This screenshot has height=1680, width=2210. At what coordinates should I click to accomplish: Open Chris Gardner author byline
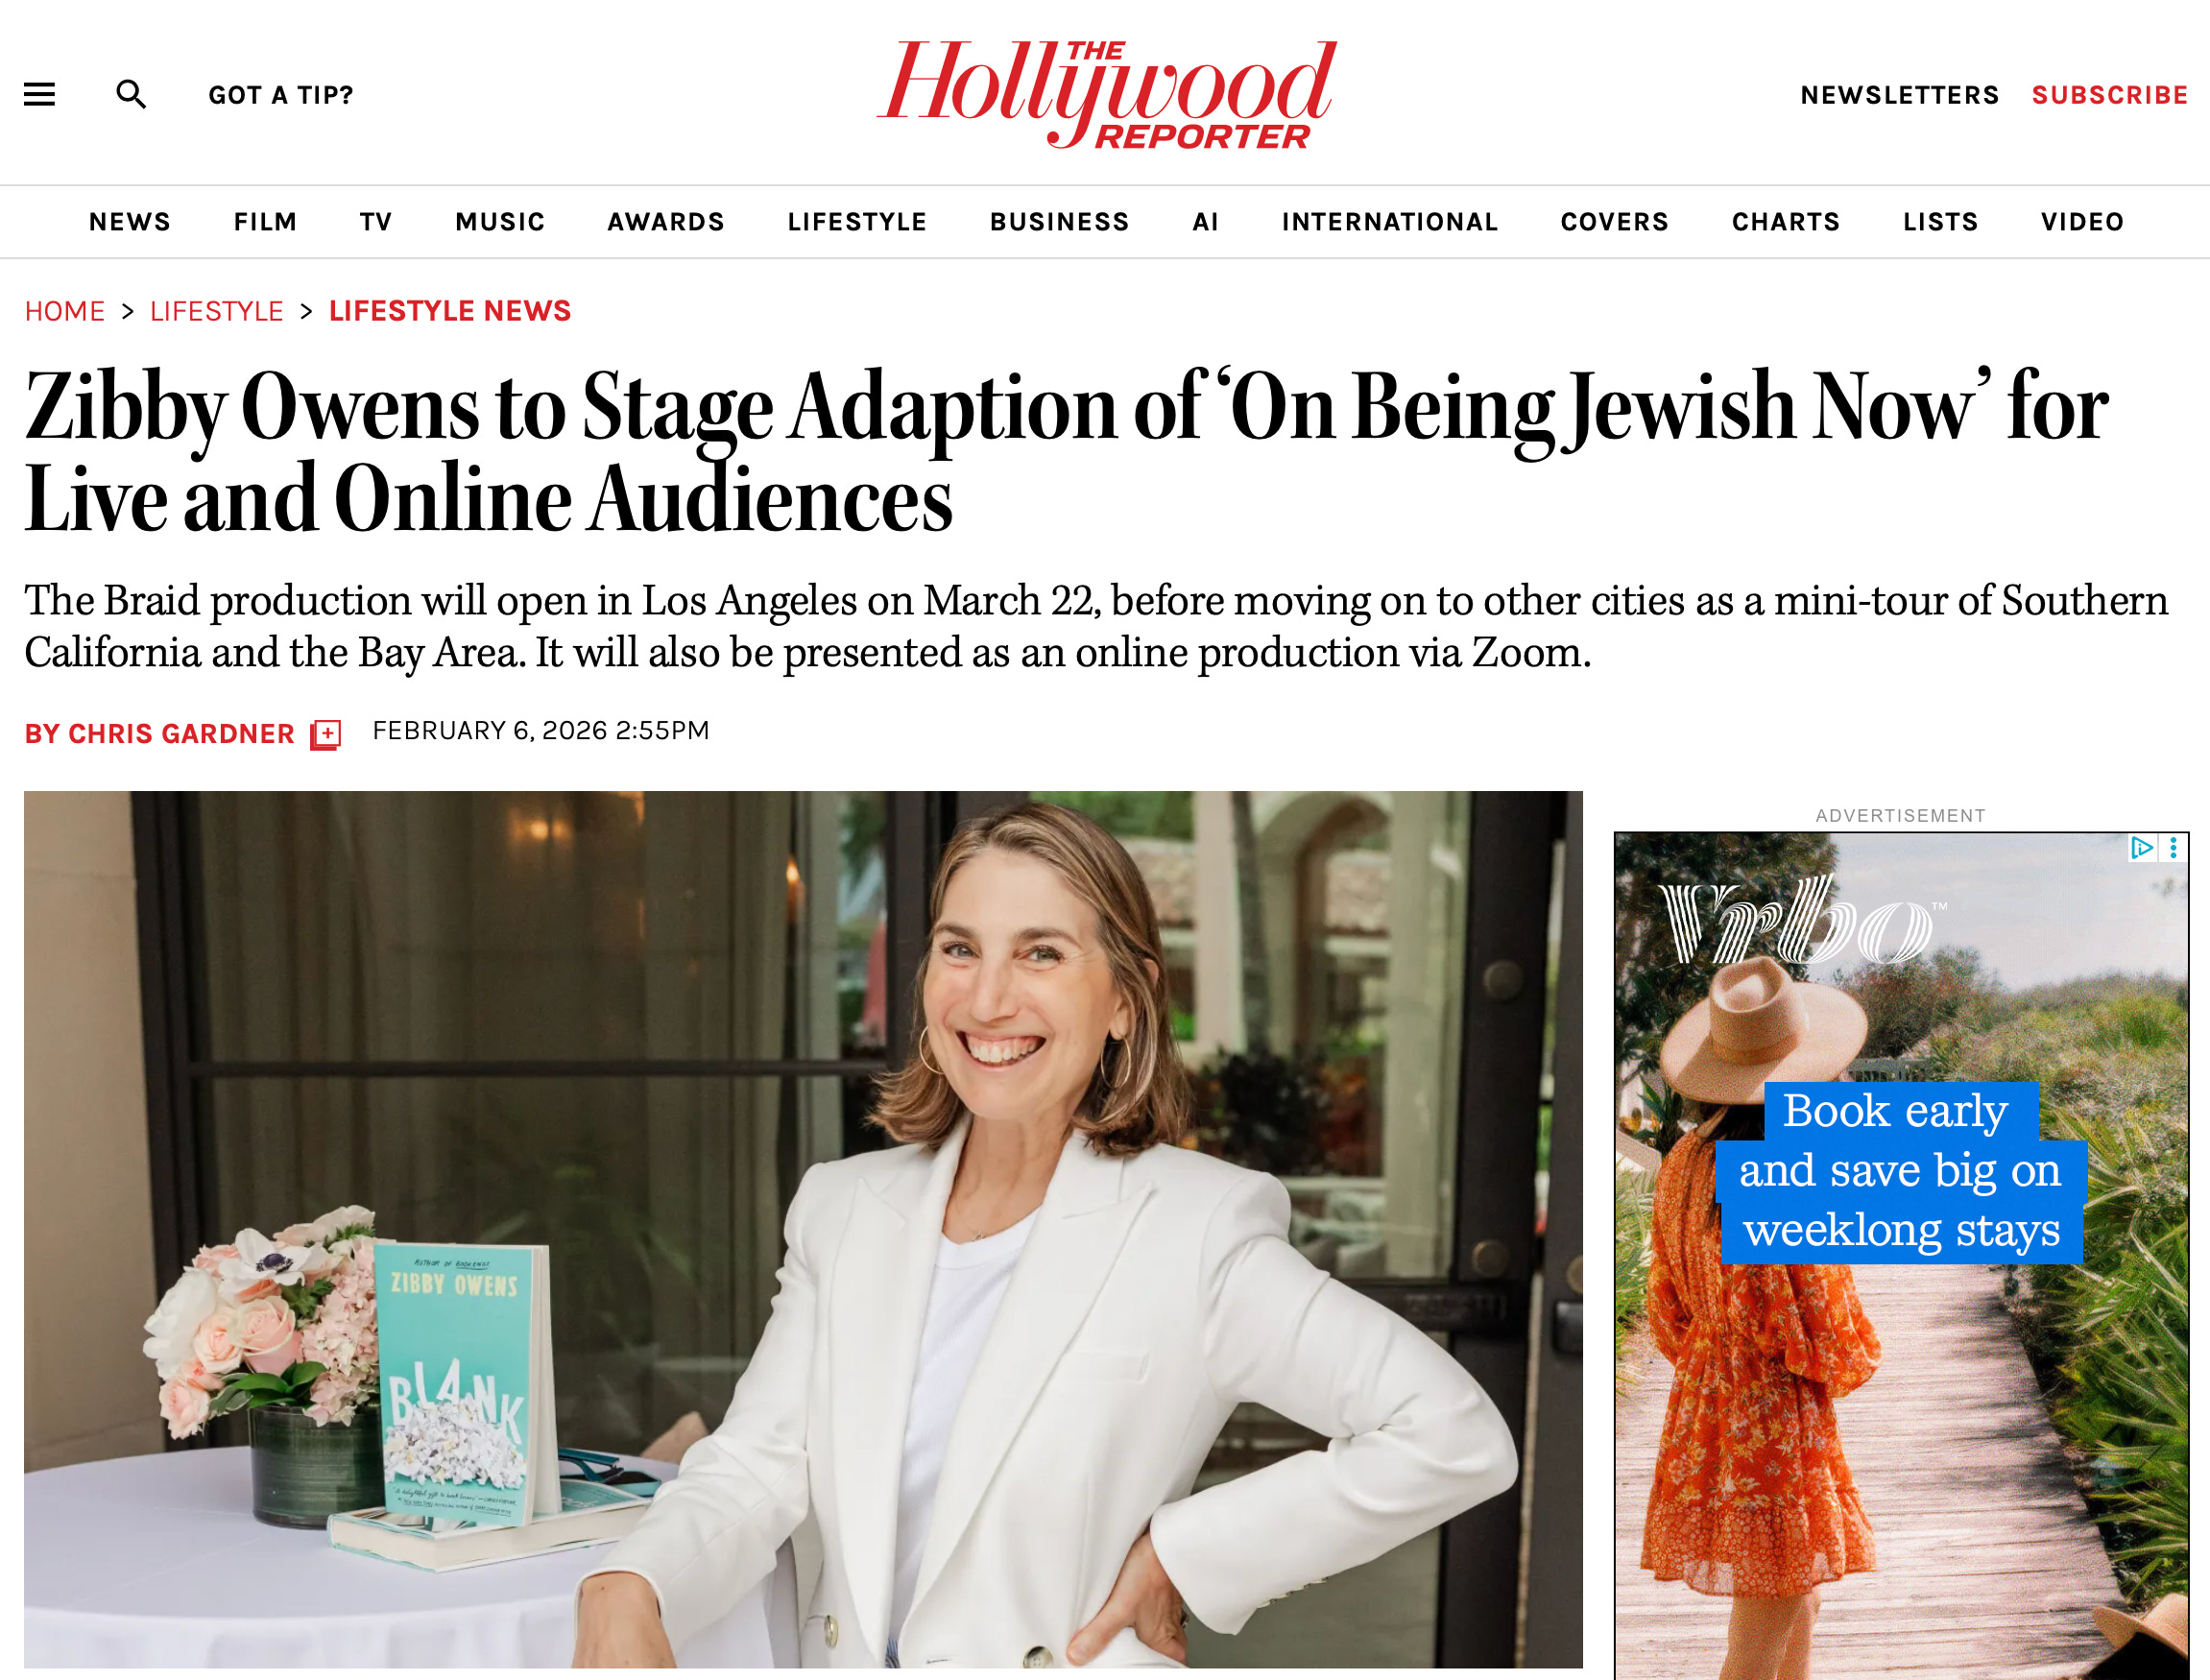coord(160,734)
